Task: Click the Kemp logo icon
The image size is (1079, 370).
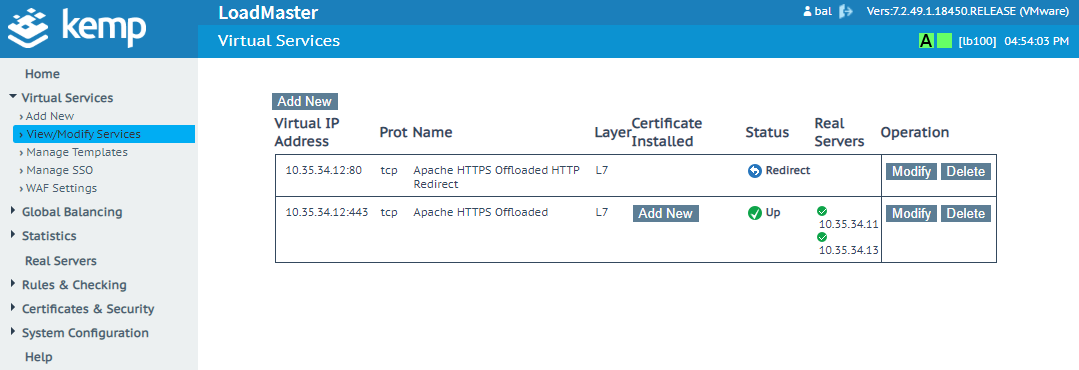Action: coord(28,29)
